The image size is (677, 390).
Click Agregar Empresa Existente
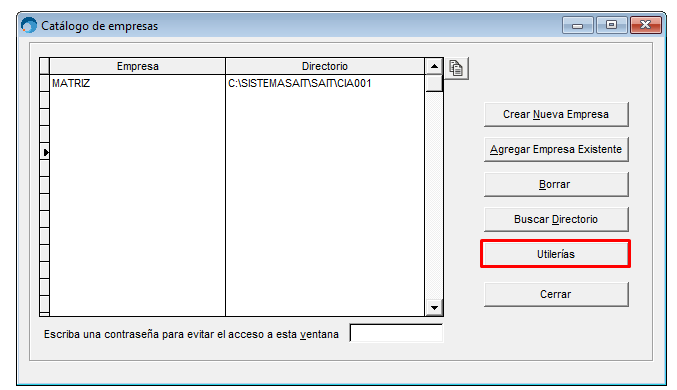[x=556, y=149]
